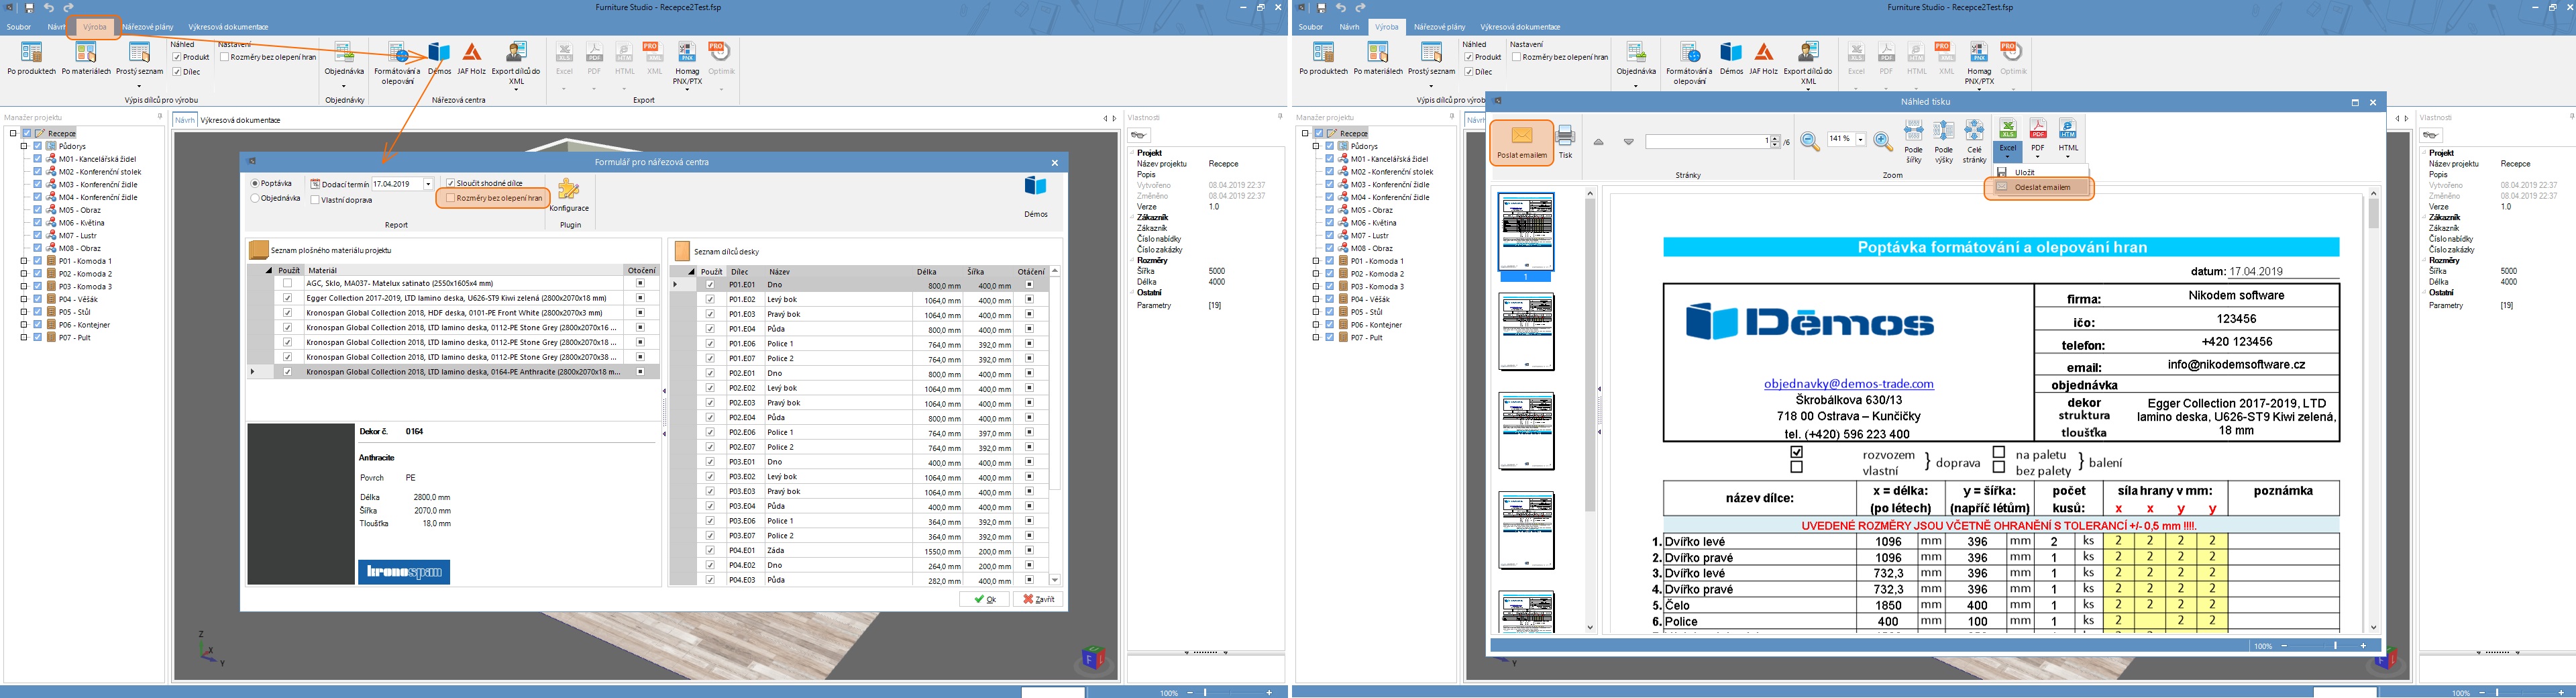Click page number input in print preview

click(1707, 141)
